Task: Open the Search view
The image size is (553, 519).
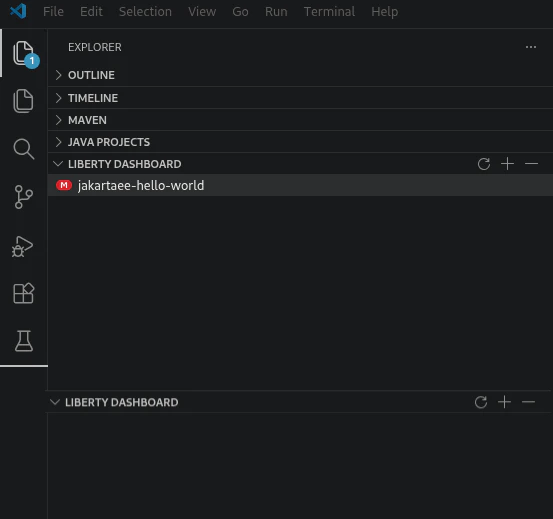Action: (x=24, y=149)
